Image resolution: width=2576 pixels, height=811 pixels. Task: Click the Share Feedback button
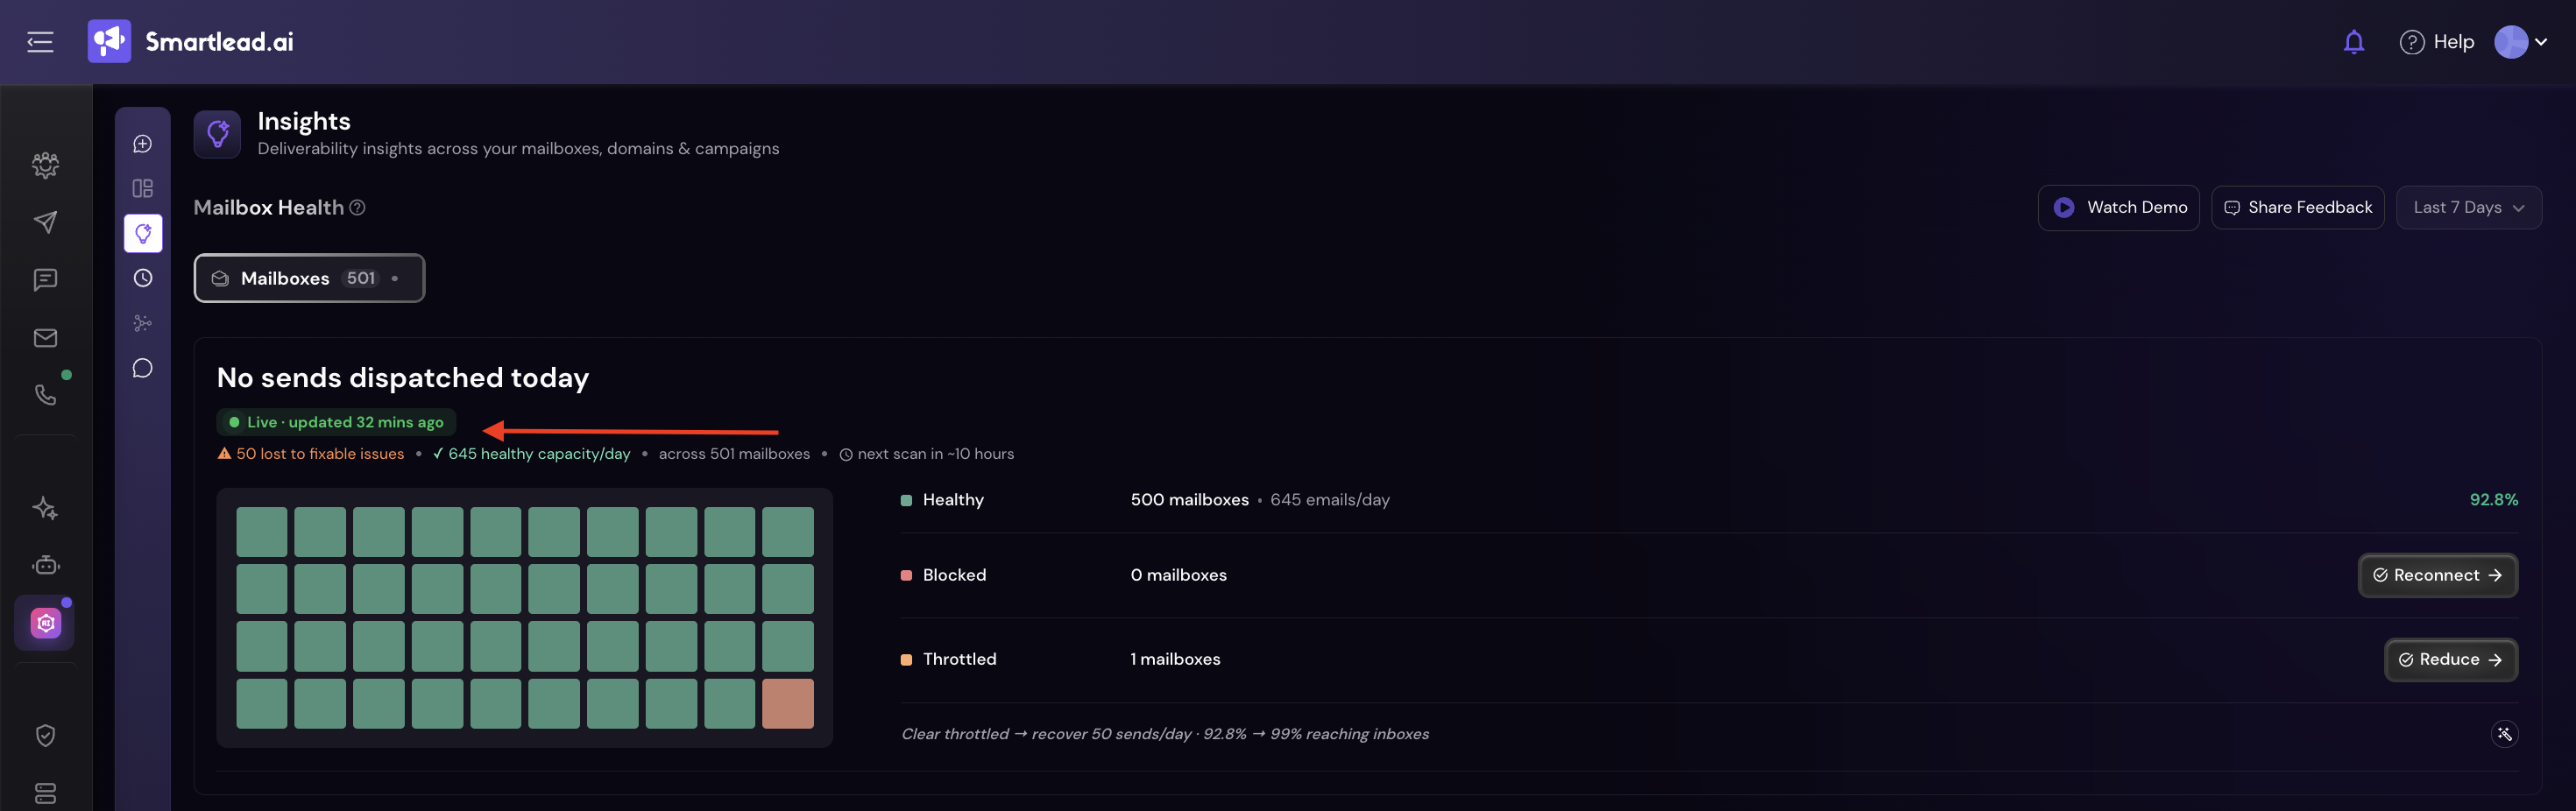click(2297, 208)
